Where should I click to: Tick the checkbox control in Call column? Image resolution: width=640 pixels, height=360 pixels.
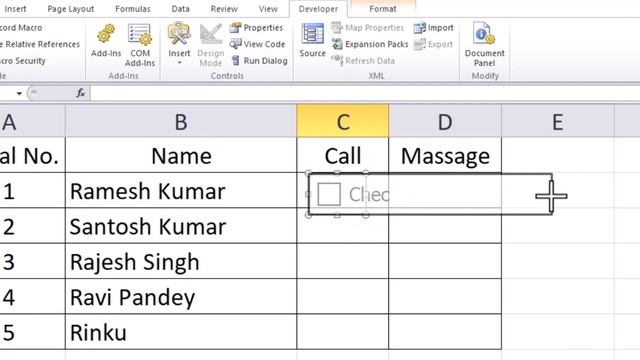coord(329,194)
